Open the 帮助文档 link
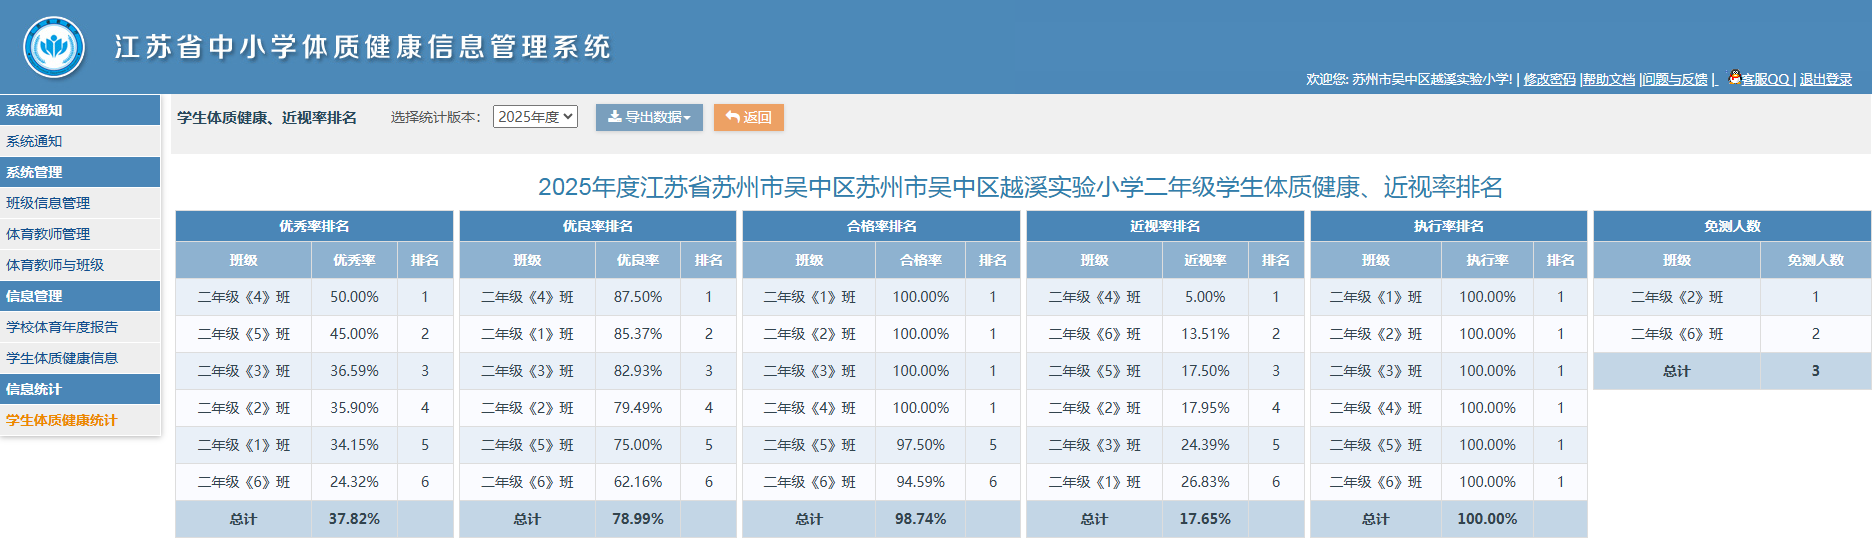 click(1609, 79)
